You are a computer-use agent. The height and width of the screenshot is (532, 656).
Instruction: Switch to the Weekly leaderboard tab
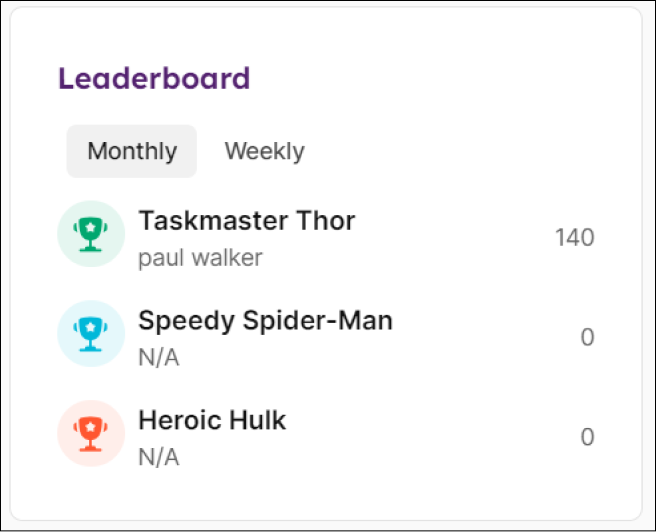pyautogui.click(x=265, y=151)
